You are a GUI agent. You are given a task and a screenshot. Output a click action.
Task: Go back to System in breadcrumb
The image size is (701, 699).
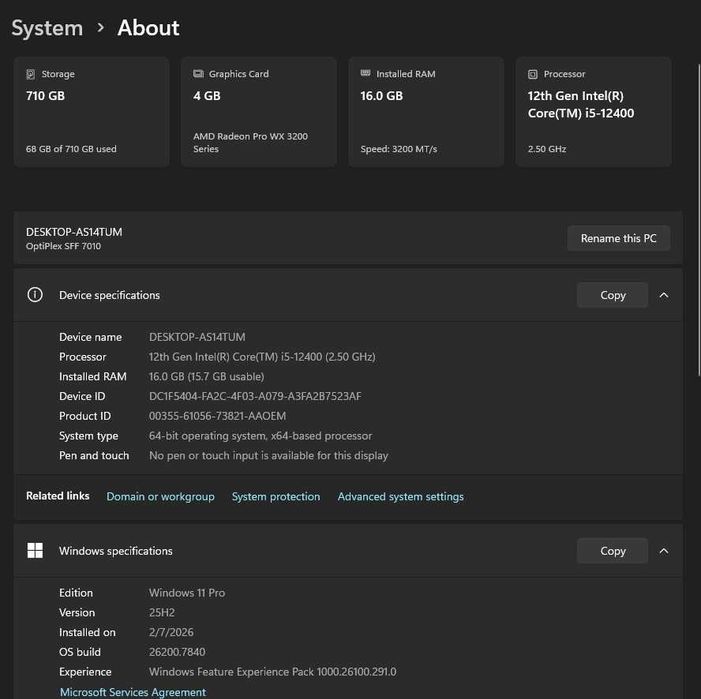coord(47,28)
